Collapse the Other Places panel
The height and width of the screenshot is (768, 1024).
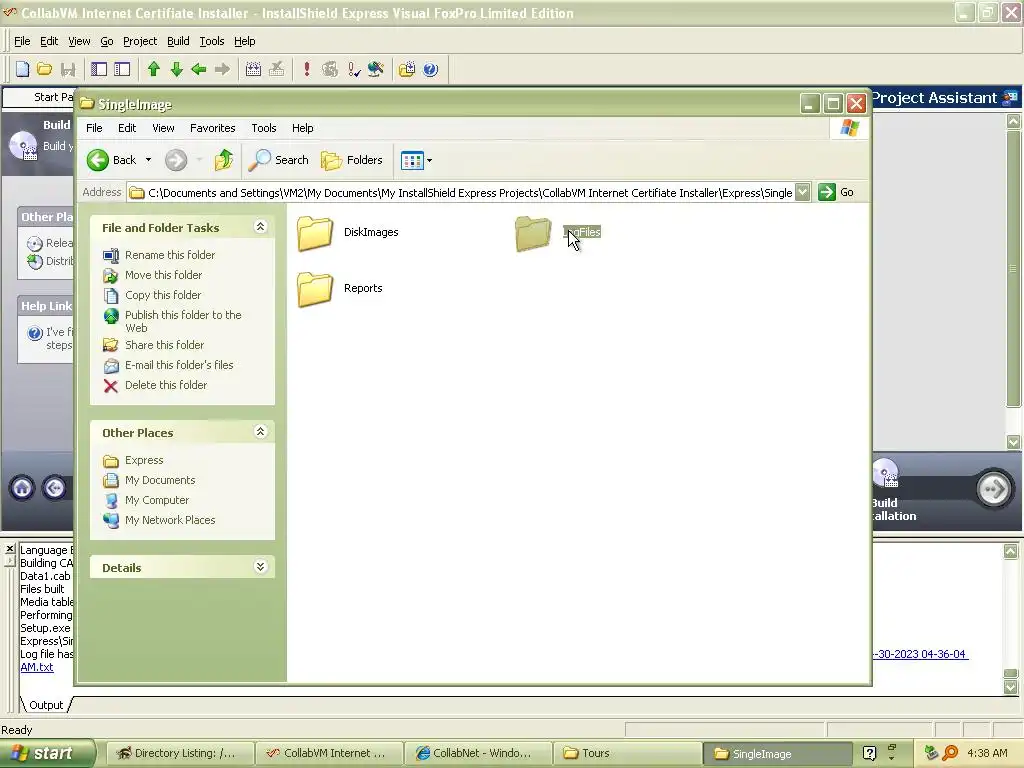point(260,432)
